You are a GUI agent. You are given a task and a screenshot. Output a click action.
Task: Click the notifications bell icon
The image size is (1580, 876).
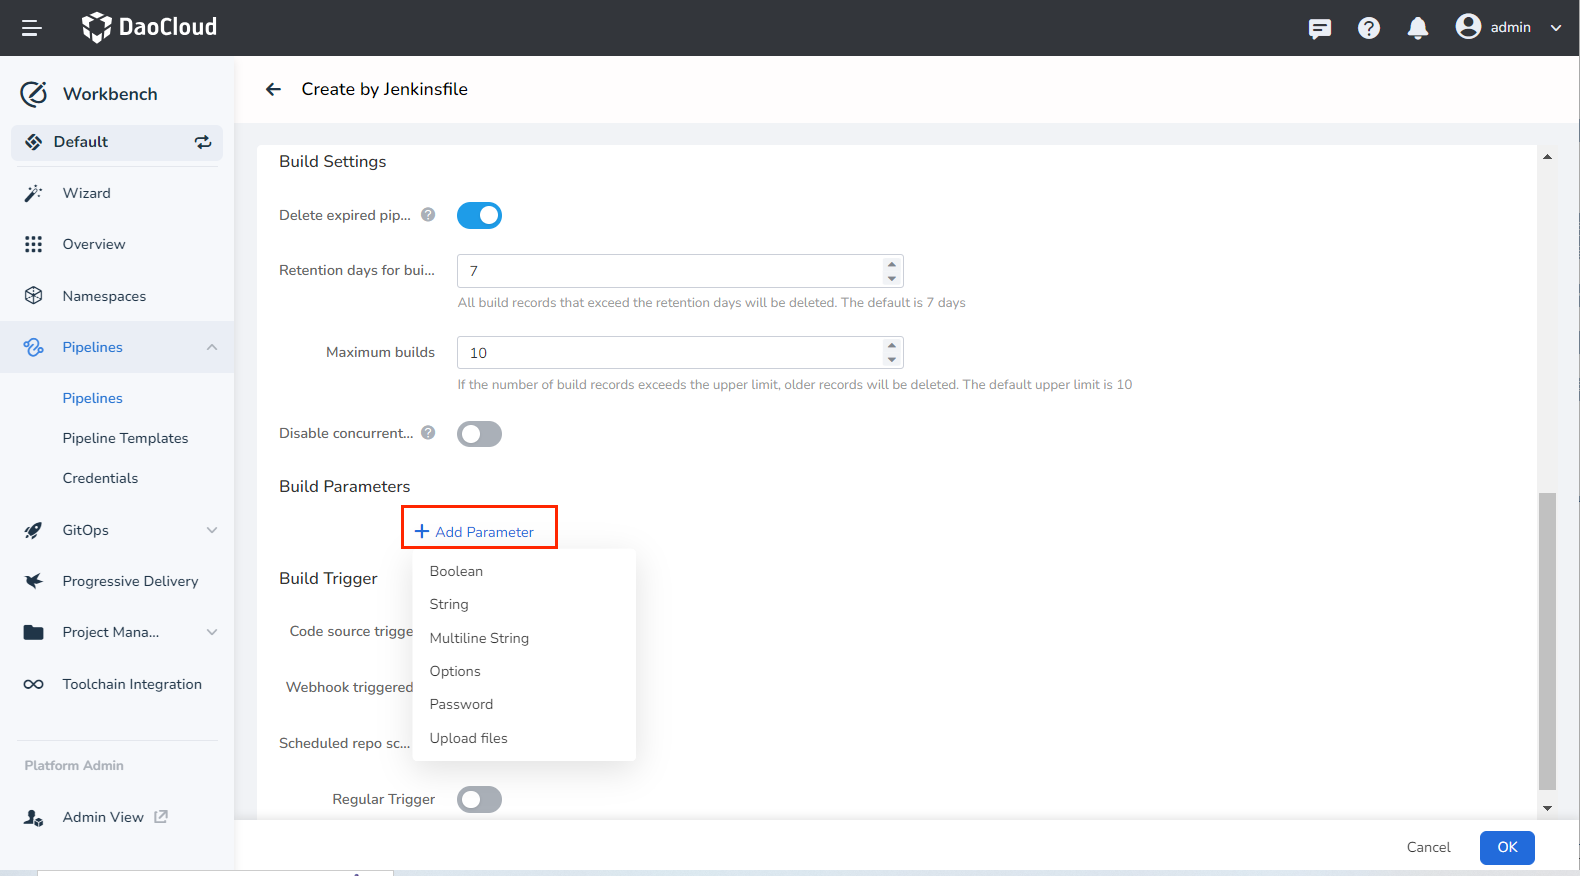(1417, 28)
